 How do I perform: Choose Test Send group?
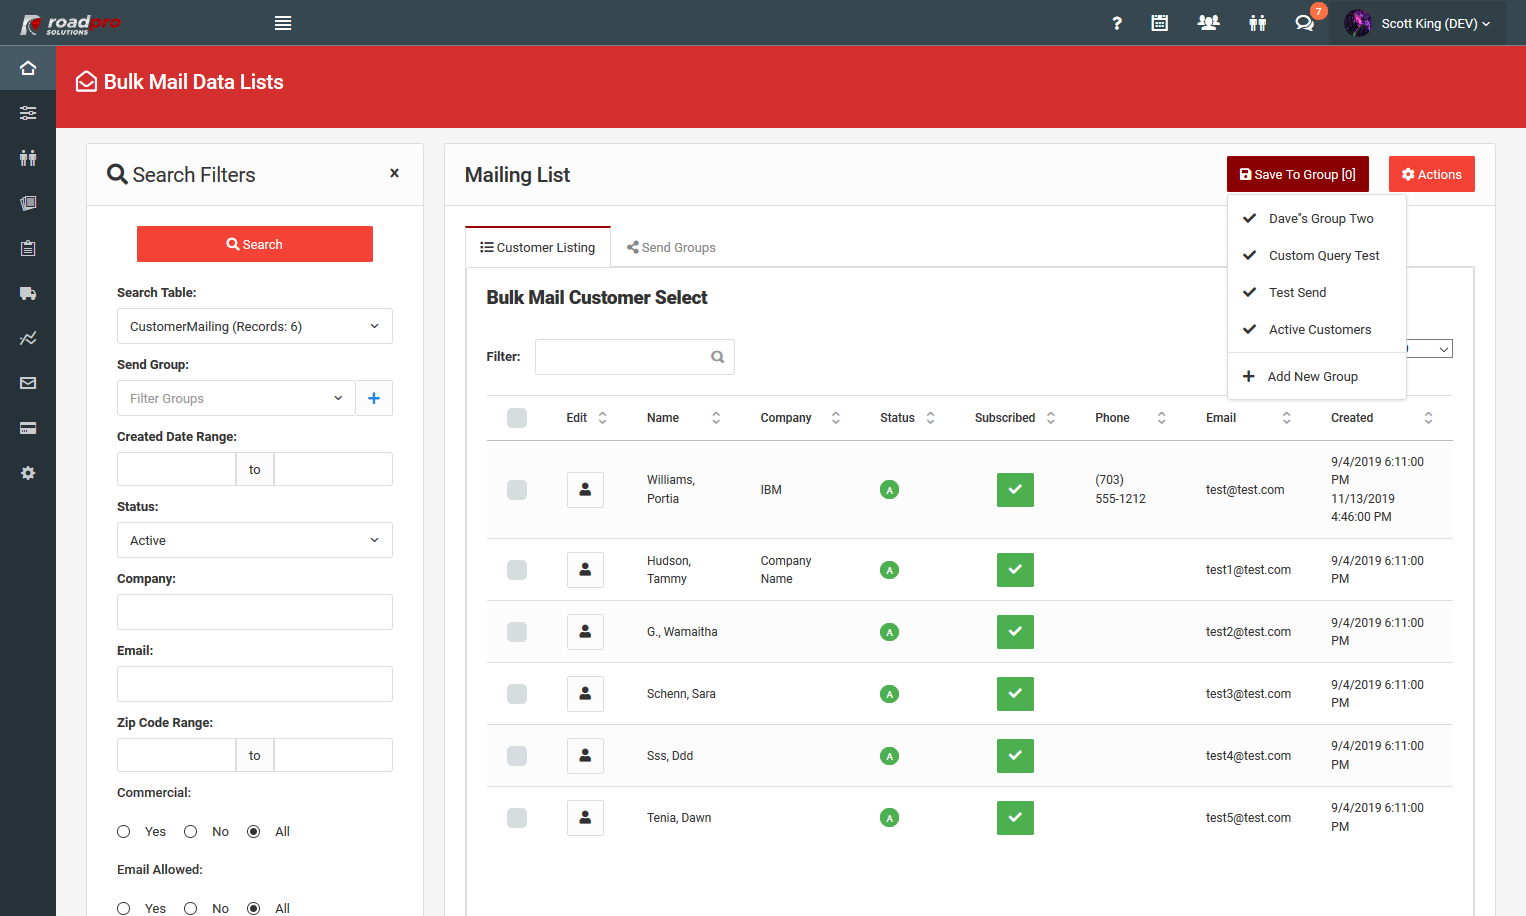1317,293
